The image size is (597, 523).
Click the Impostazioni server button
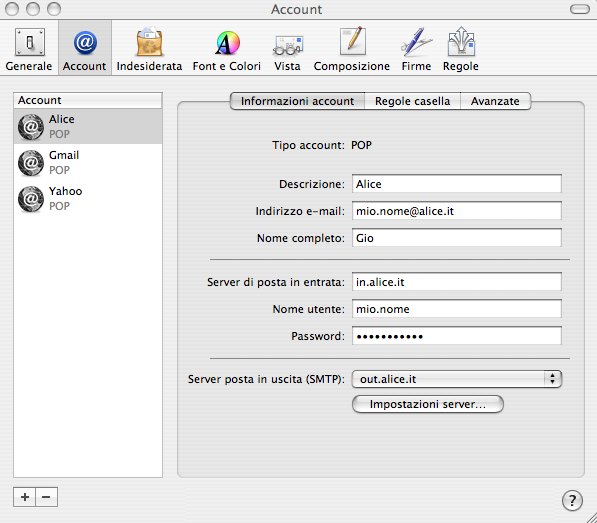point(428,404)
